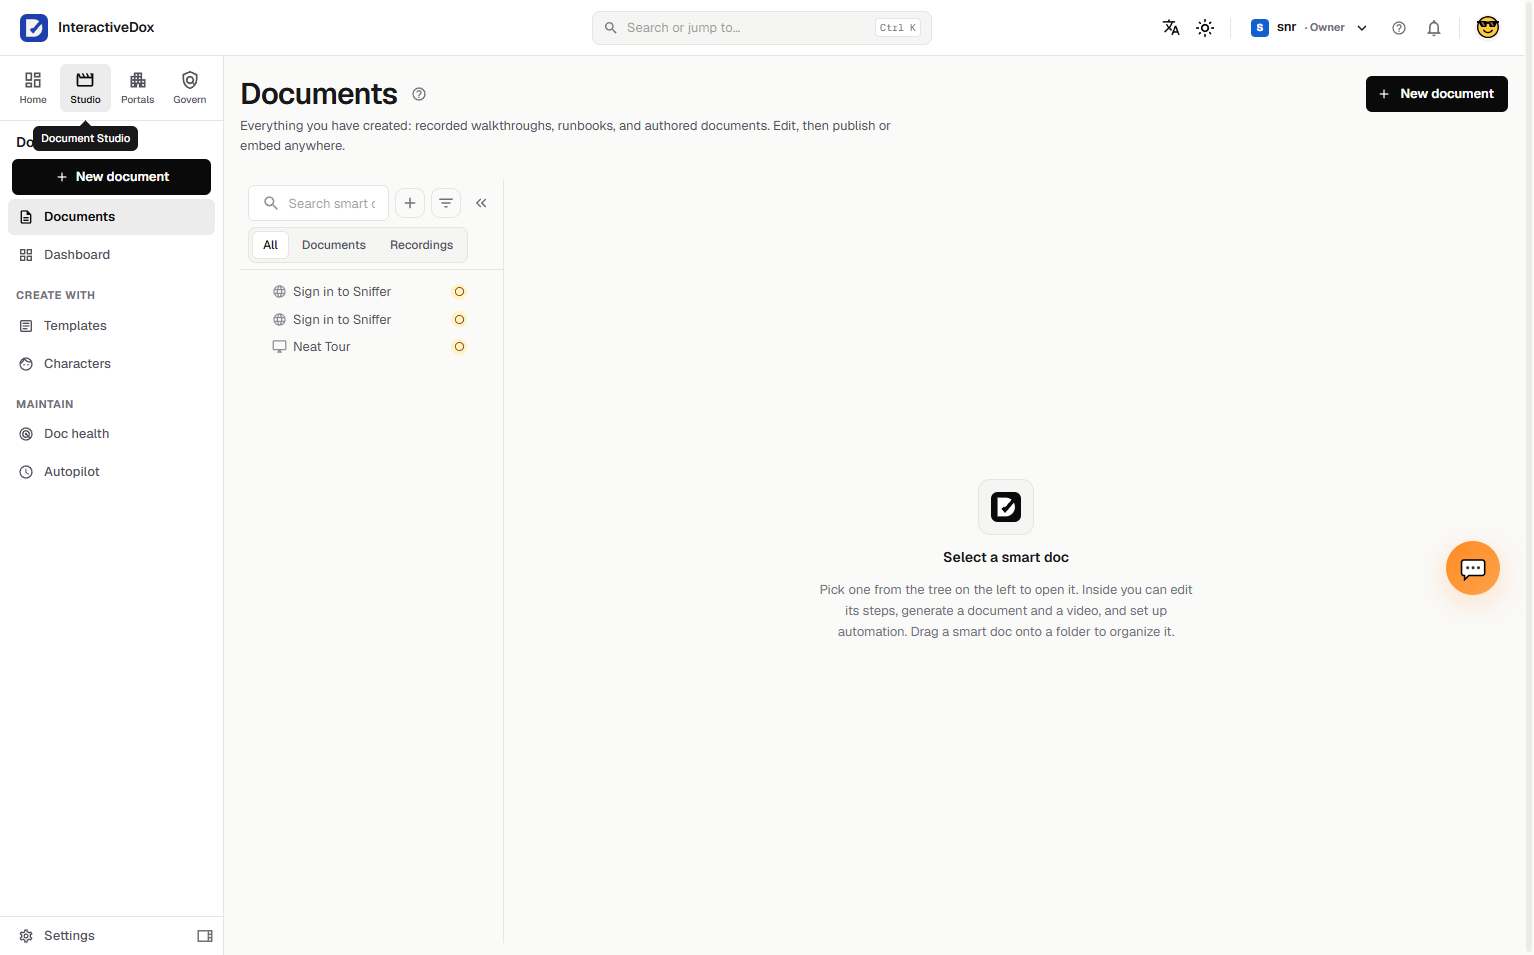
Task: Switch to the Recordings tab
Action: pyautogui.click(x=421, y=245)
